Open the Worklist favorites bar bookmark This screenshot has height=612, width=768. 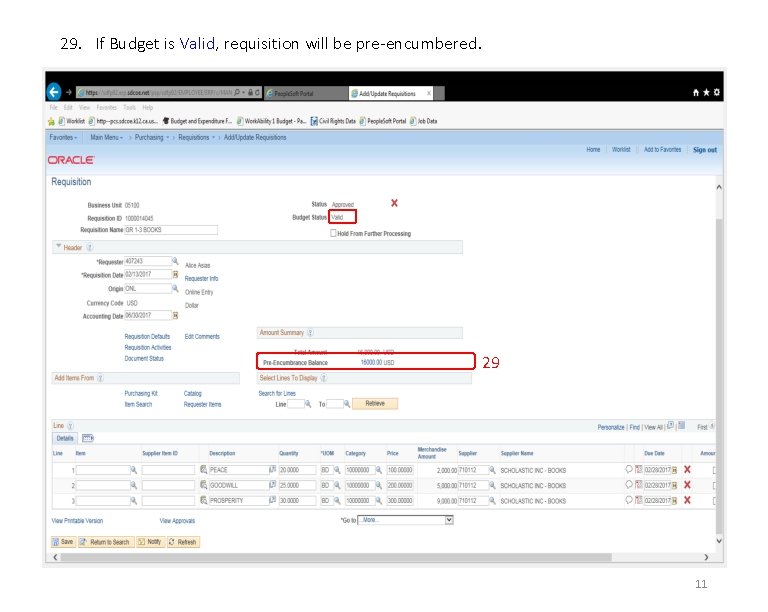[72, 121]
